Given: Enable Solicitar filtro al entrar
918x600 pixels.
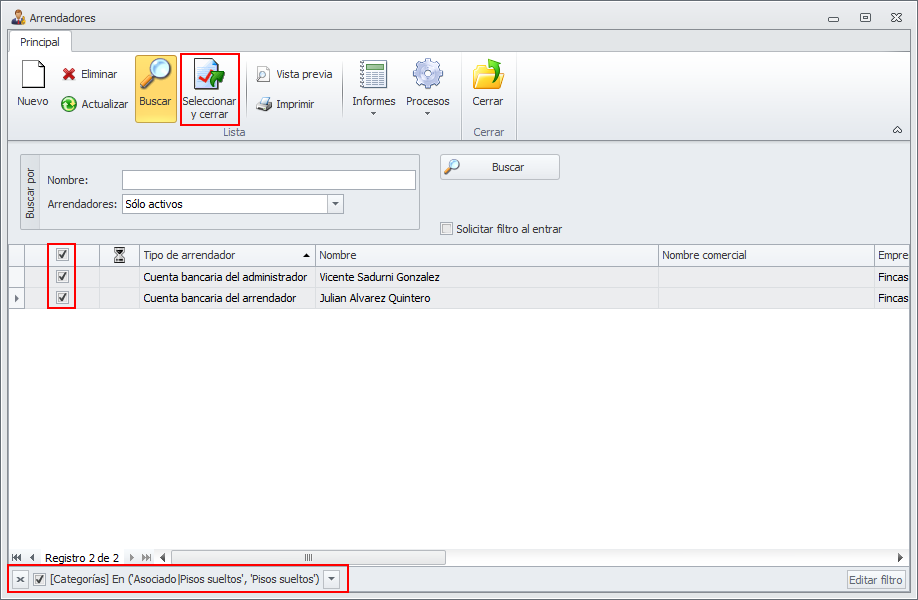Looking at the screenshot, I should pos(447,229).
